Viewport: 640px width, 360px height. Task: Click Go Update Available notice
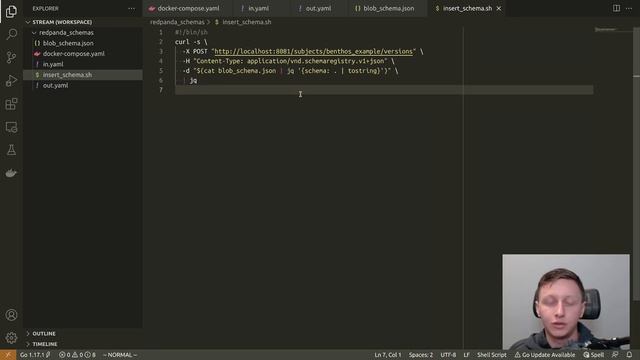[x=544, y=355]
